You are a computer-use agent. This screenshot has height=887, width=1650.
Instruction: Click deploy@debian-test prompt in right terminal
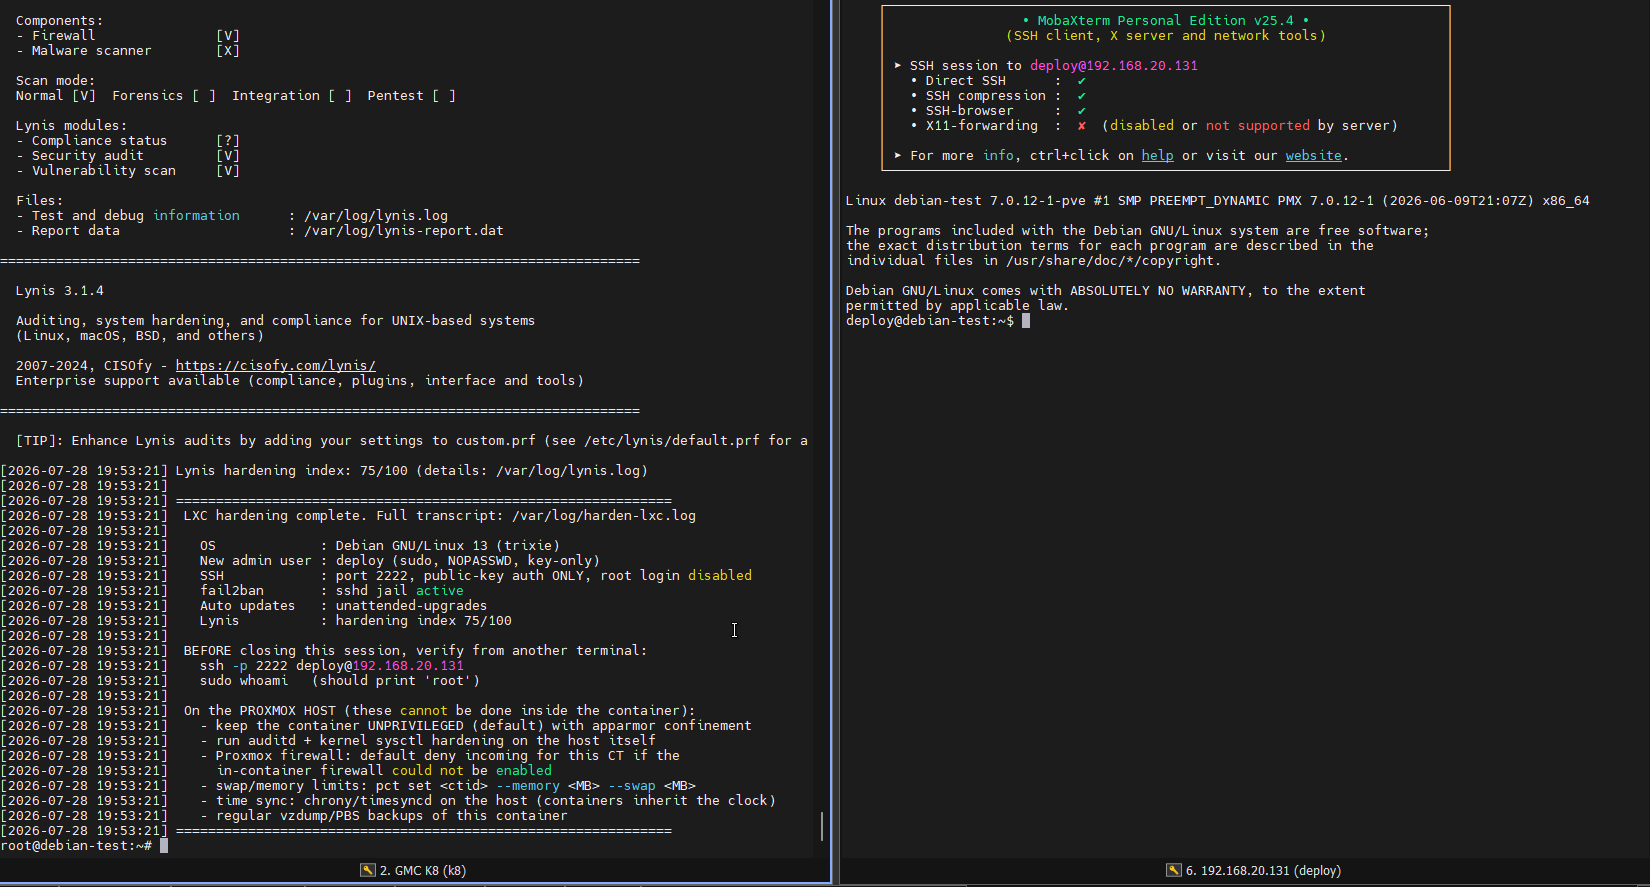(x=930, y=320)
